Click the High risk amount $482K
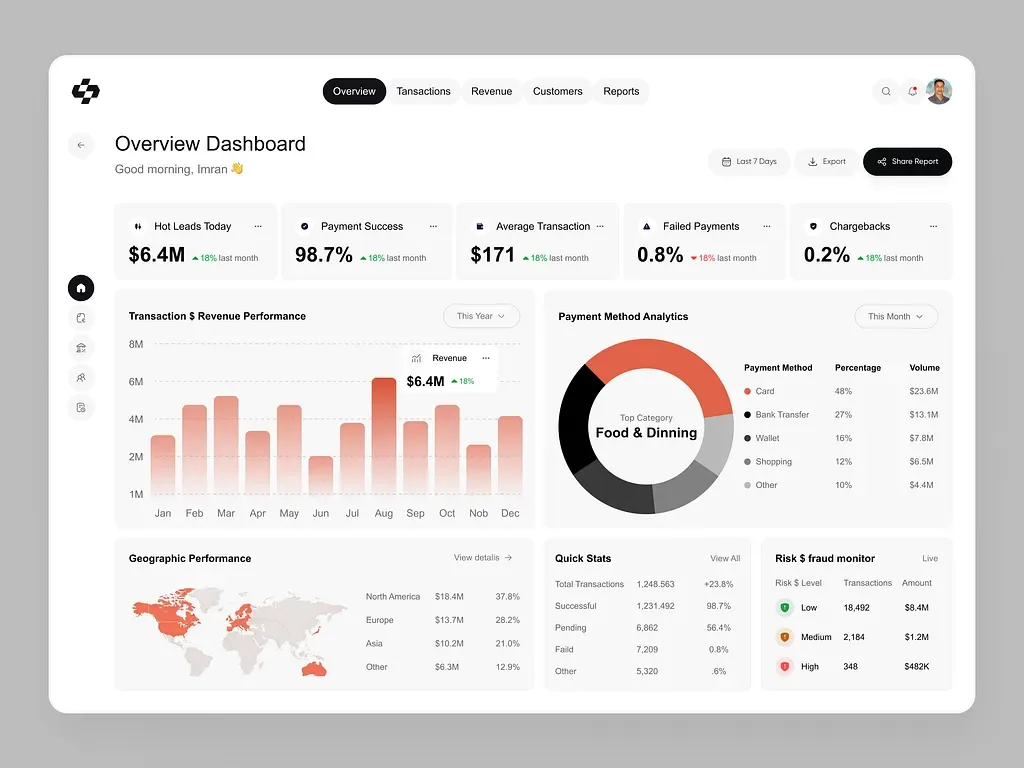1024x768 pixels. click(917, 667)
